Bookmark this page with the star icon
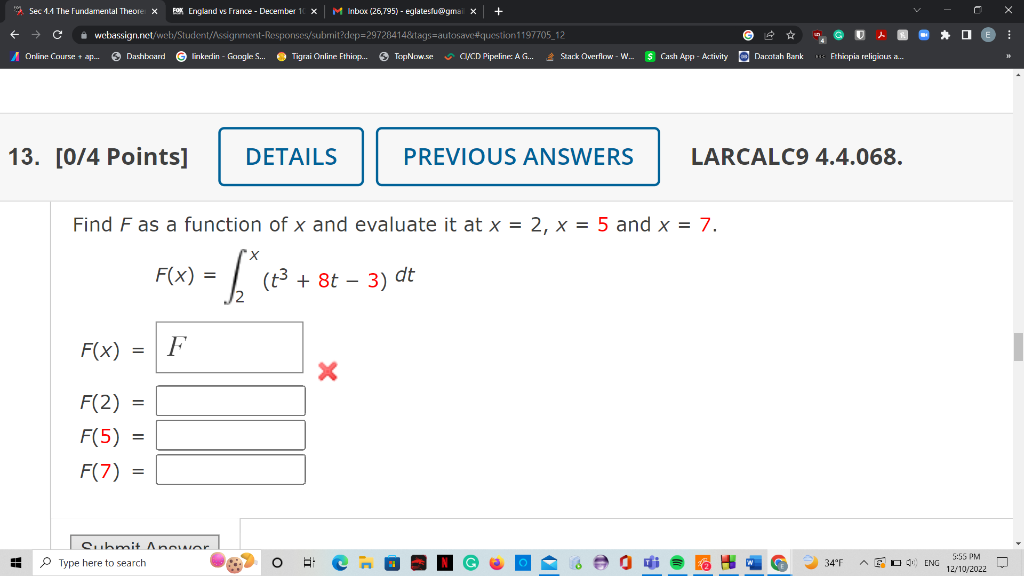1024x576 pixels. click(790, 33)
